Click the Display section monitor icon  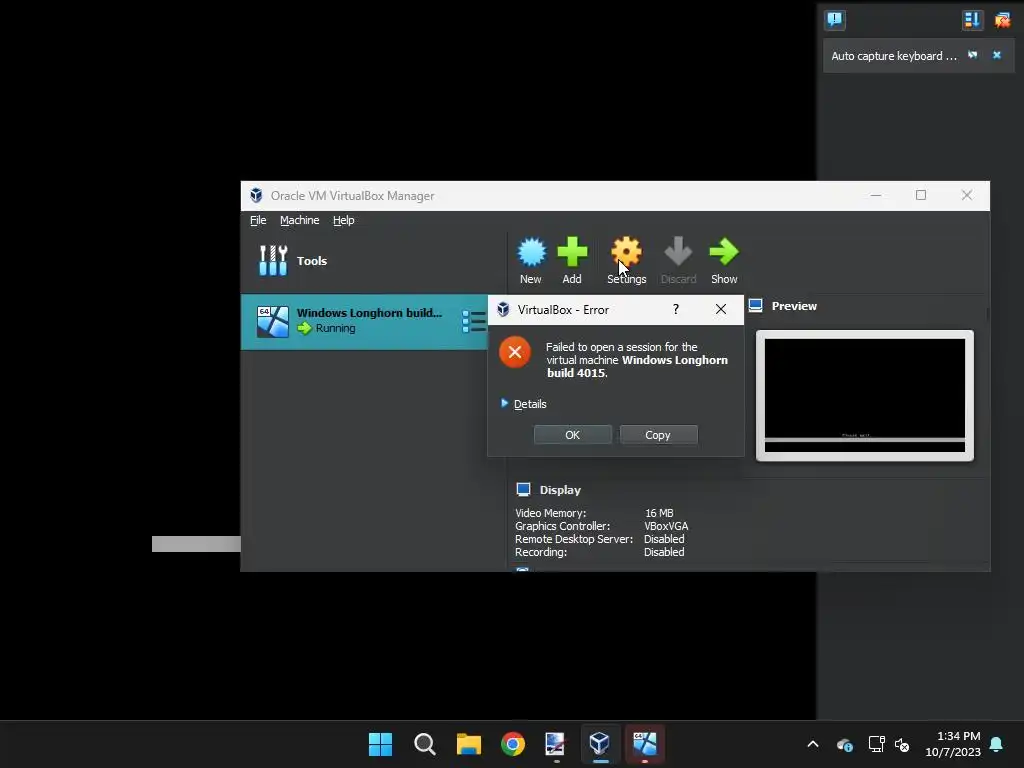click(523, 489)
